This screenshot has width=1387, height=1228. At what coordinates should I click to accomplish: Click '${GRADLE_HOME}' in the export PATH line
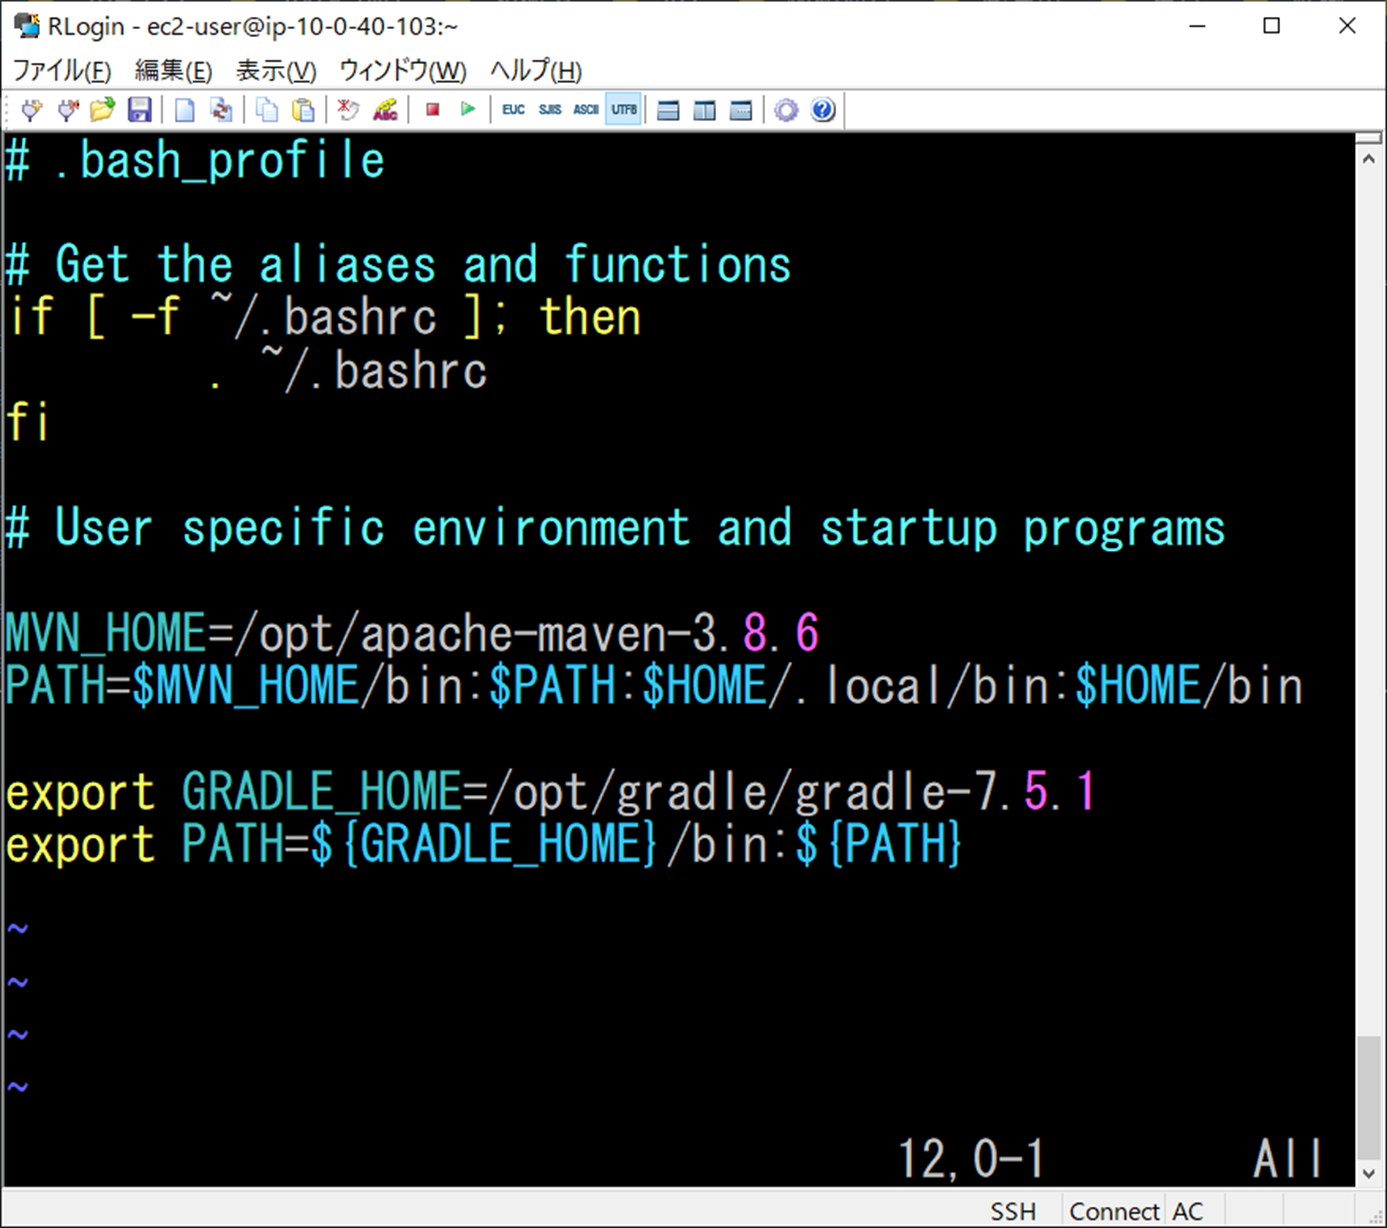click(x=485, y=845)
